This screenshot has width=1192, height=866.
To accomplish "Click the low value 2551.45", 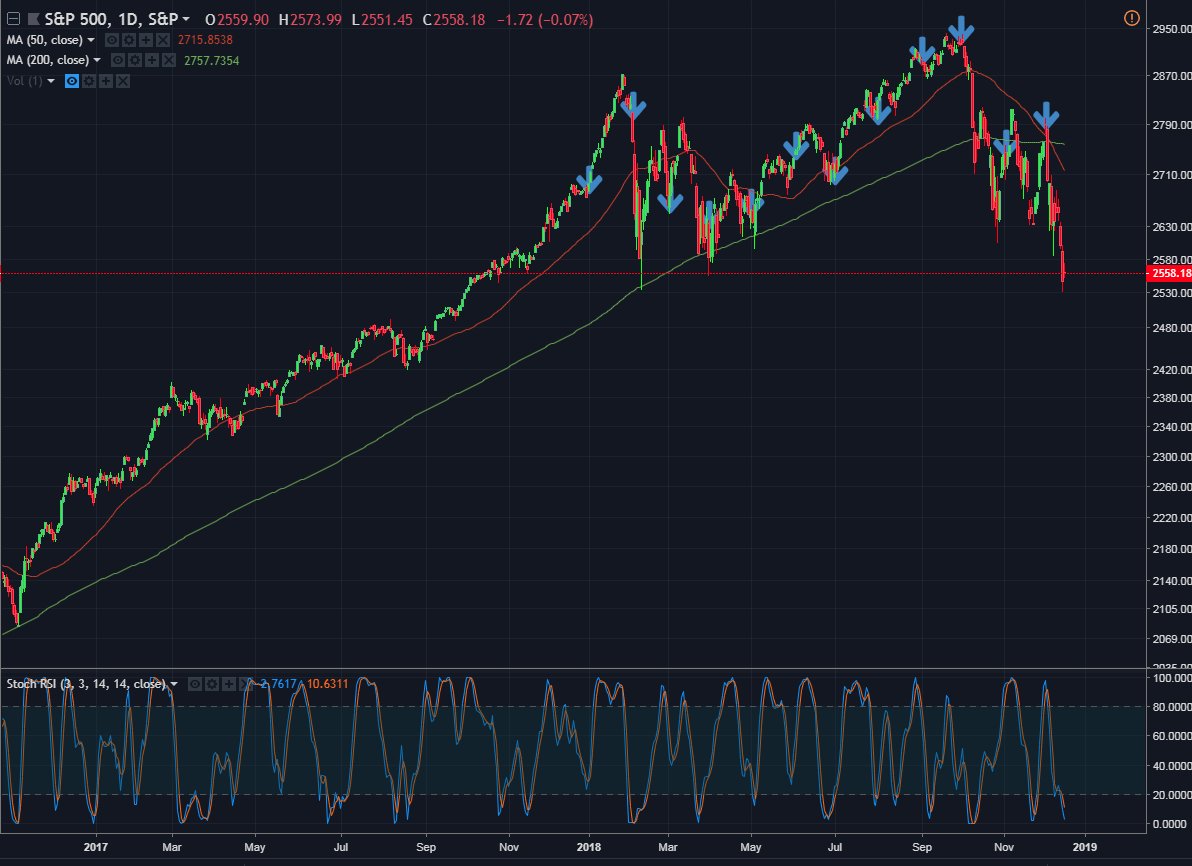I will tap(387, 20).
